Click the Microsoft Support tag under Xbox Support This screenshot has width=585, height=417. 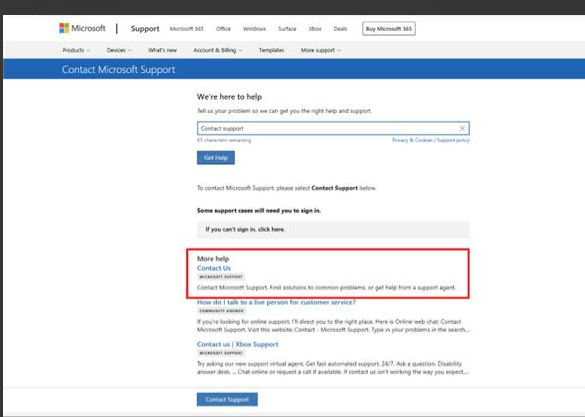point(221,353)
